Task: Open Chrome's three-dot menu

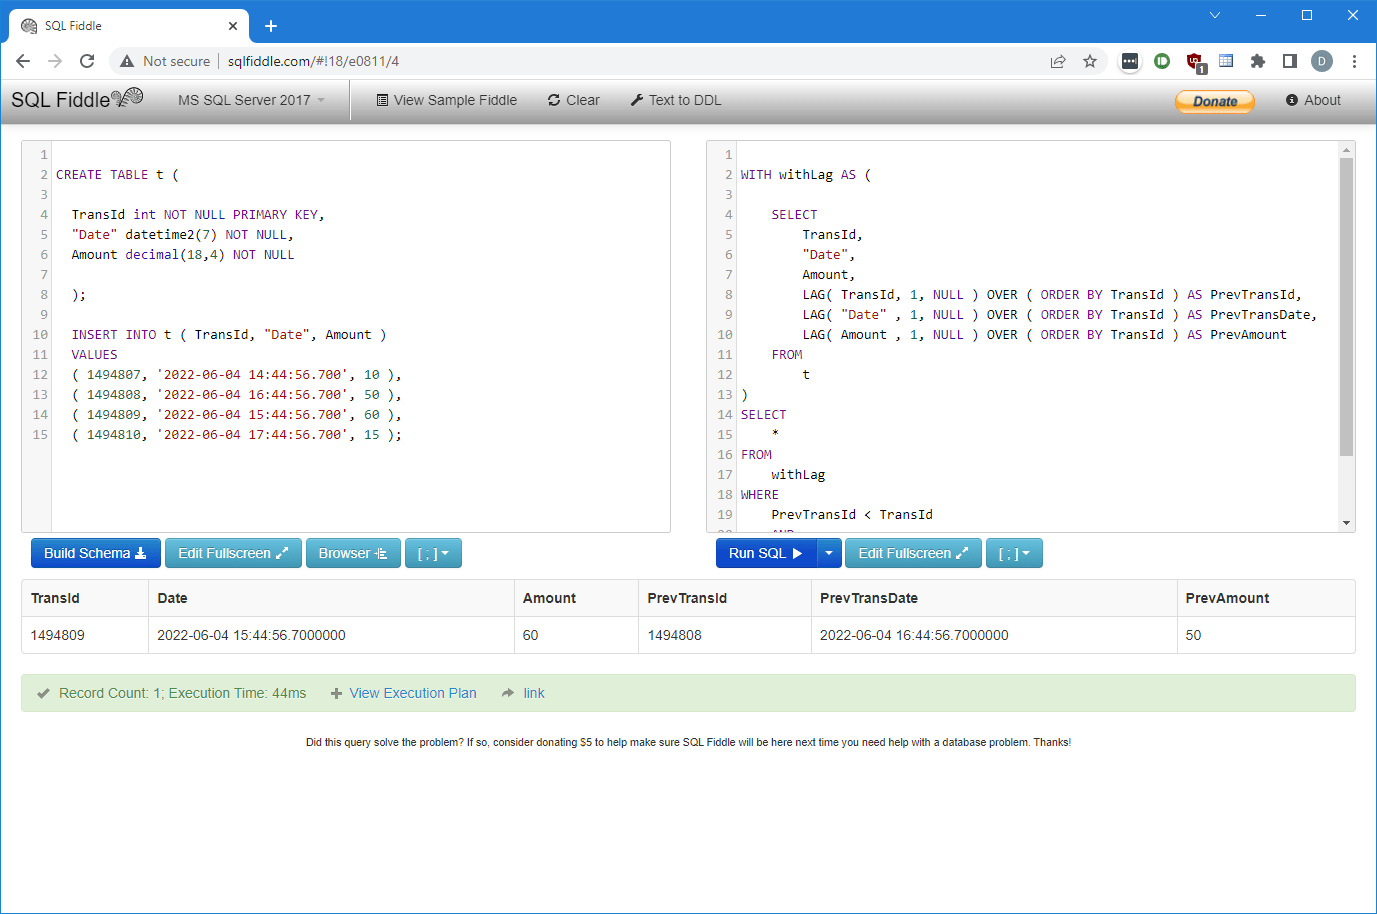Action: (1354, 61)
